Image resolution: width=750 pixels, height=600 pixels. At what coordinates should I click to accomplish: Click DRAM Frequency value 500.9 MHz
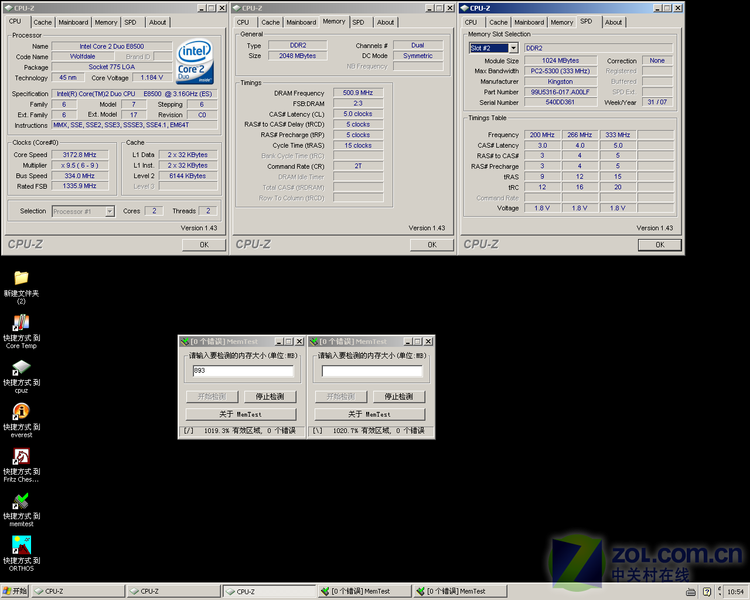coord(358,93)
